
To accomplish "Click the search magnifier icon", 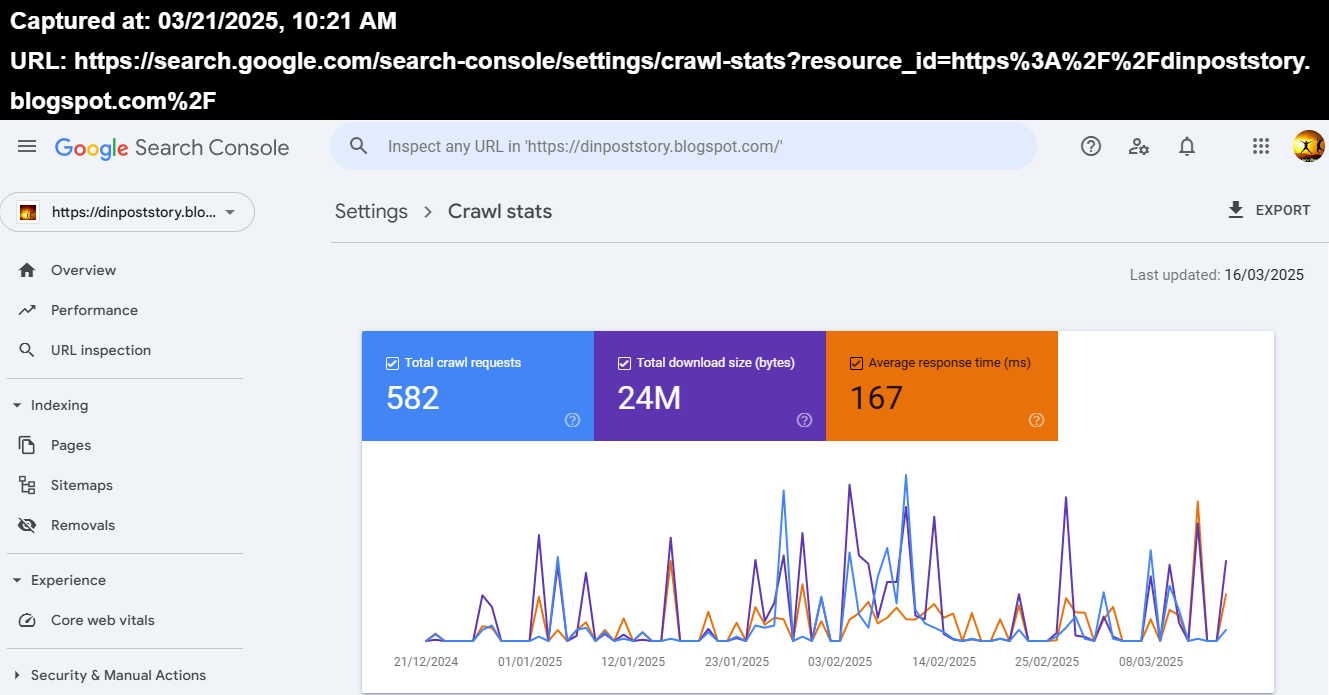I will pyautogui.click(x=359, y=146).
